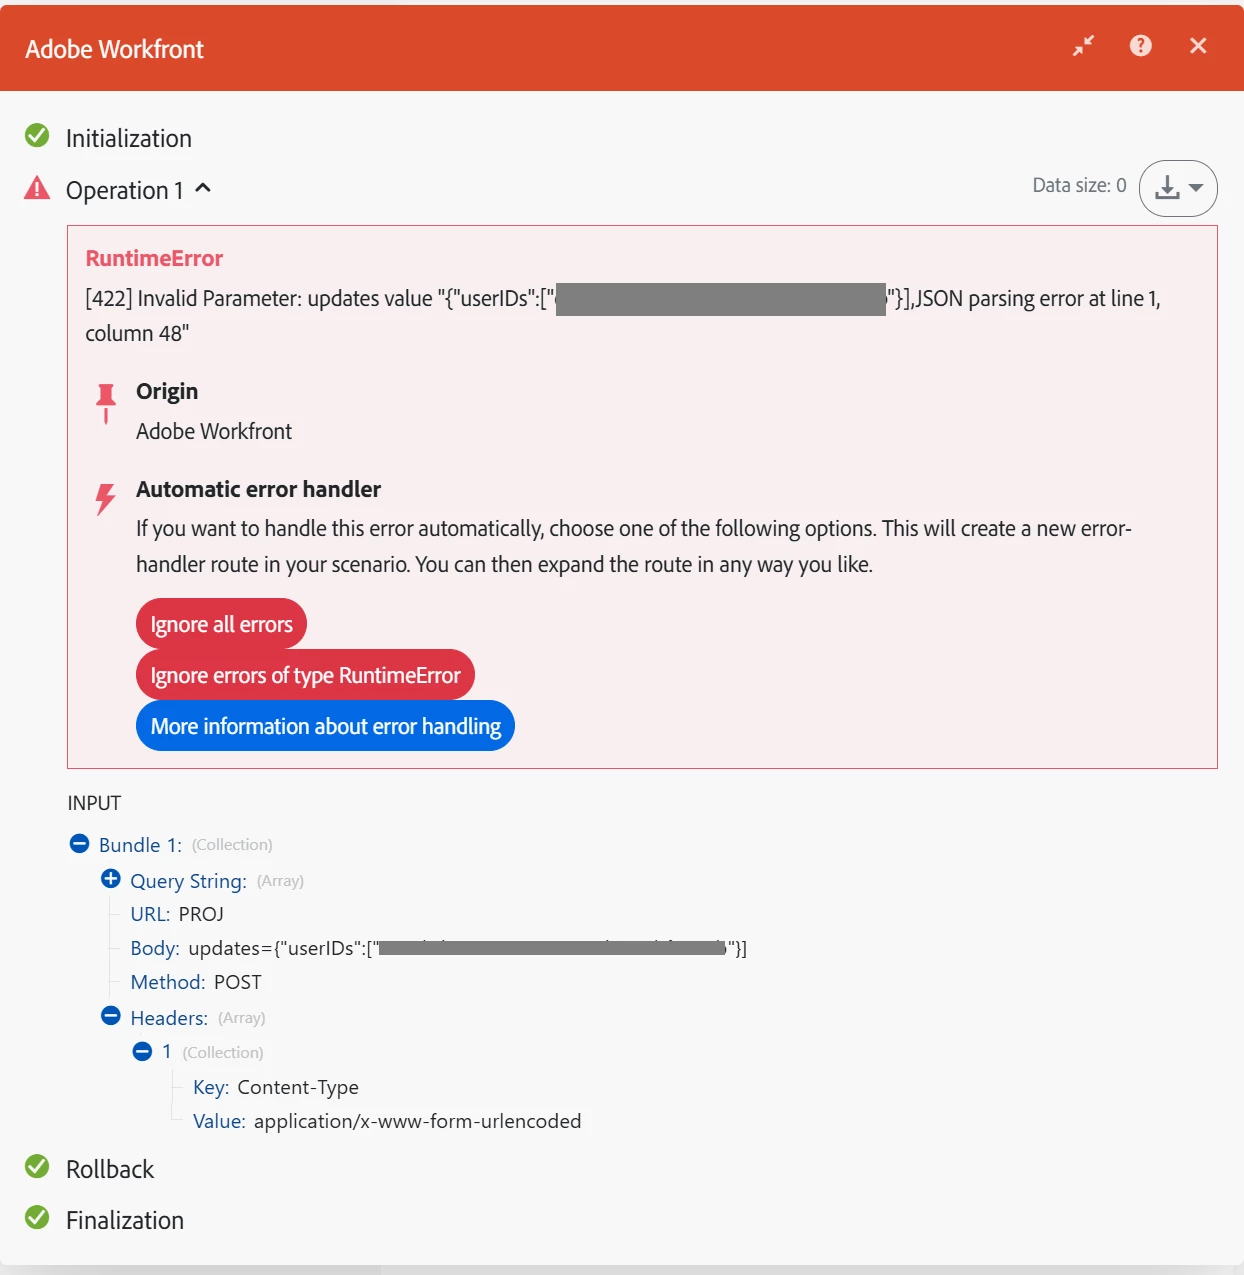This screenshot has width=1244, height=1275.
Task: Select the Initialization step label
Action: pos(129,138)
